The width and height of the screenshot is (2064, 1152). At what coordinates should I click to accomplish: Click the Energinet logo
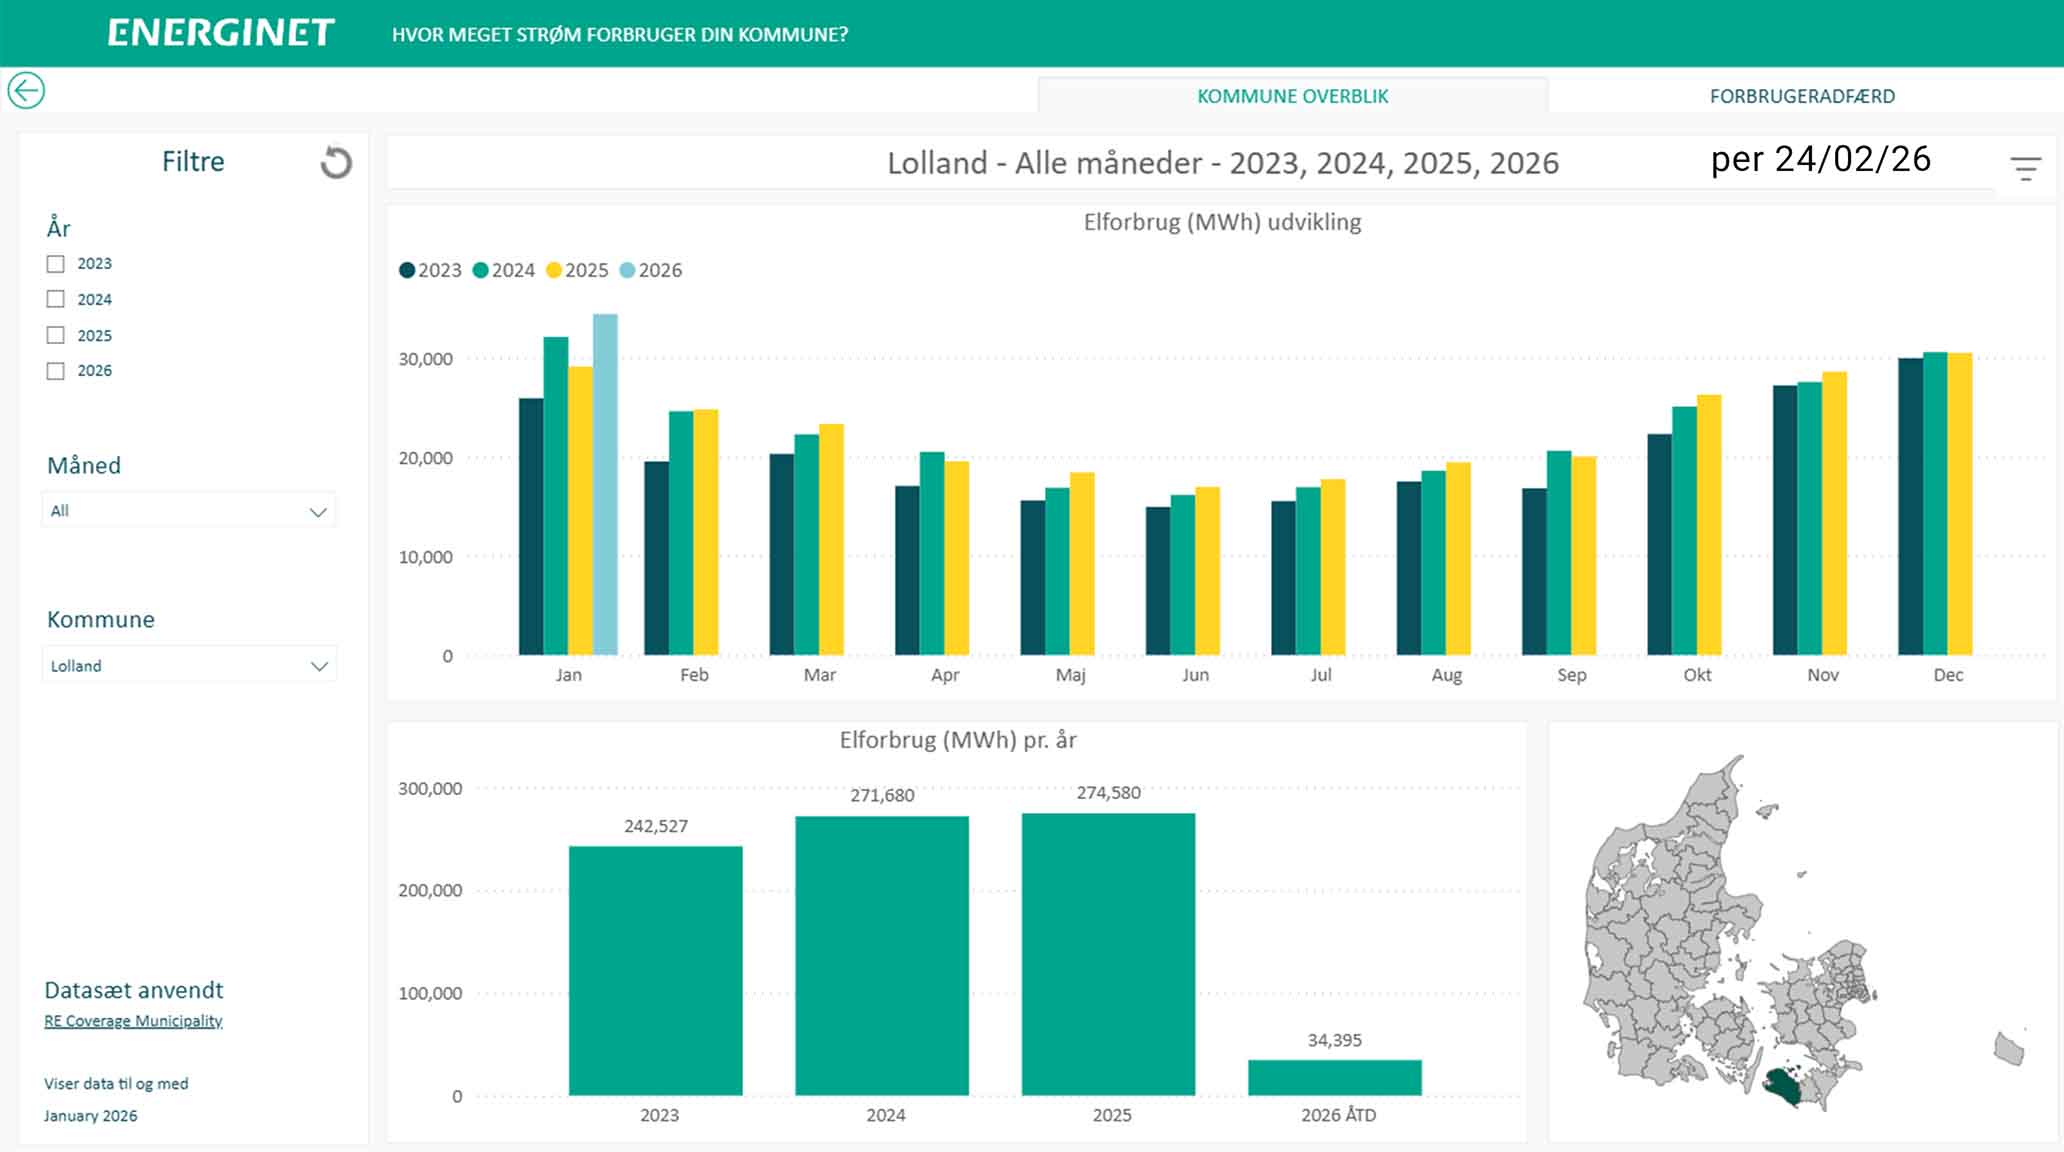221,33
